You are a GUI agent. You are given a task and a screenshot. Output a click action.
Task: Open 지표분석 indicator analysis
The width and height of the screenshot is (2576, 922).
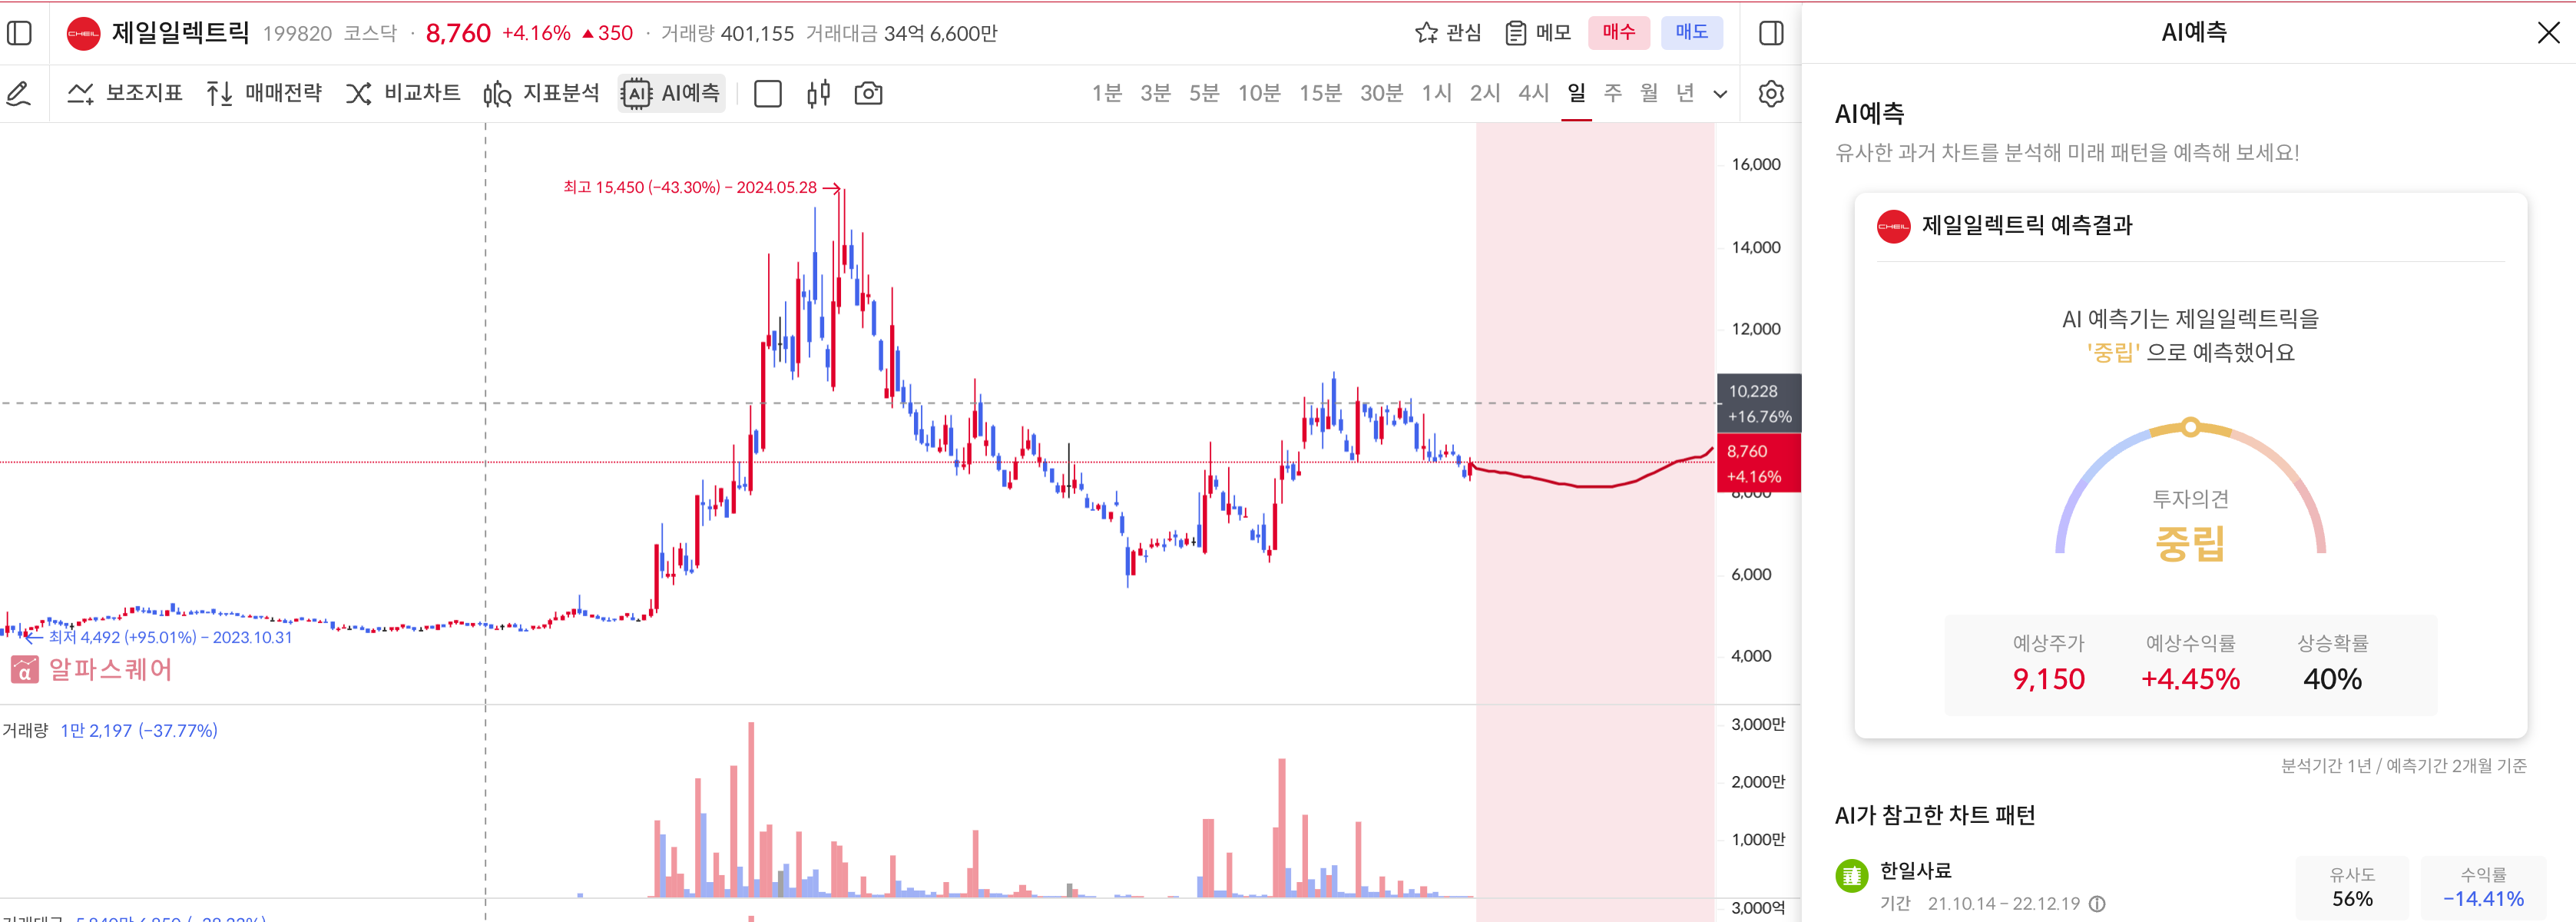tap(541, 93)
